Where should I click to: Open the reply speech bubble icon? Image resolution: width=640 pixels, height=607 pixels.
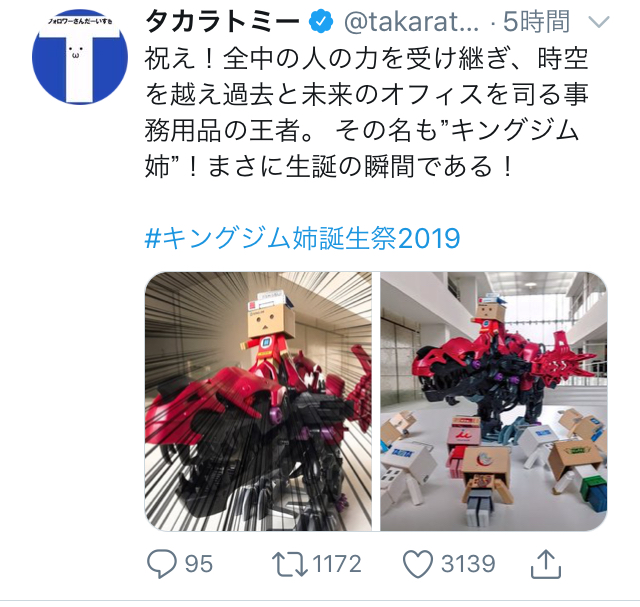click(162, 564)
